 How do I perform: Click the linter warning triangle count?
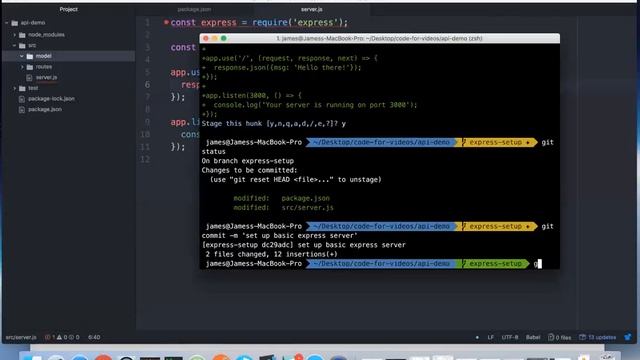(x=62, y=337)
